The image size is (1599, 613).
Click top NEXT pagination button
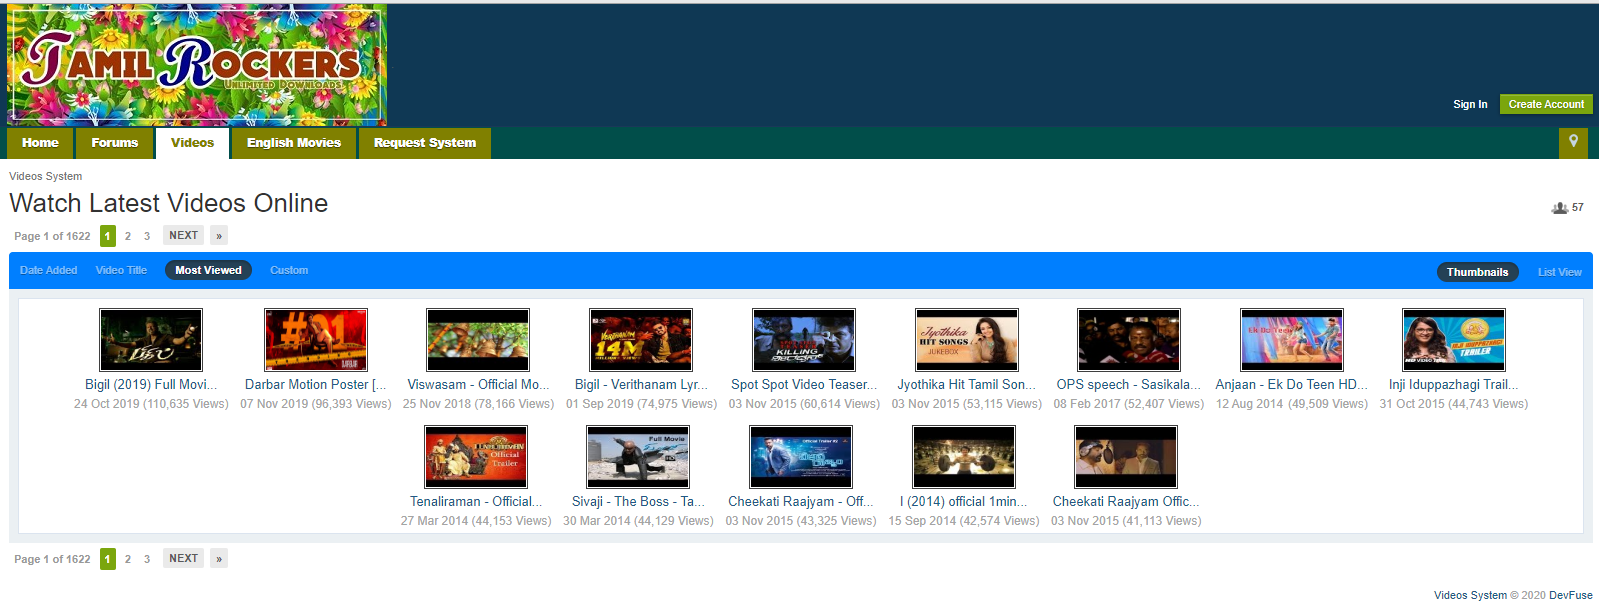tap(183, 236)
